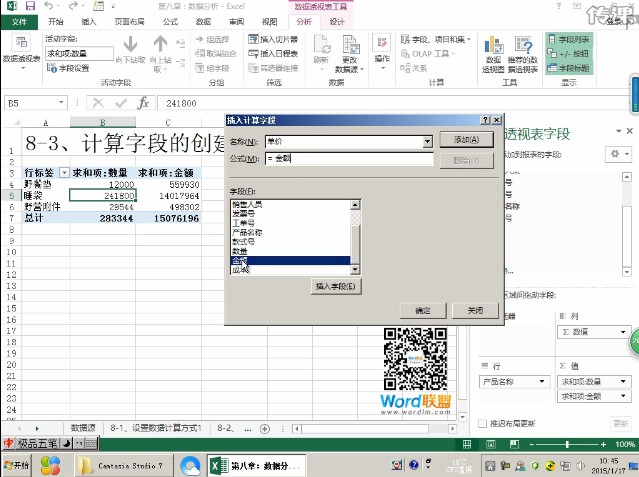The height and width of the screenshot is (477, 639).
Task: Click into the Formula (公式) input field
Action: coord(348,158)
